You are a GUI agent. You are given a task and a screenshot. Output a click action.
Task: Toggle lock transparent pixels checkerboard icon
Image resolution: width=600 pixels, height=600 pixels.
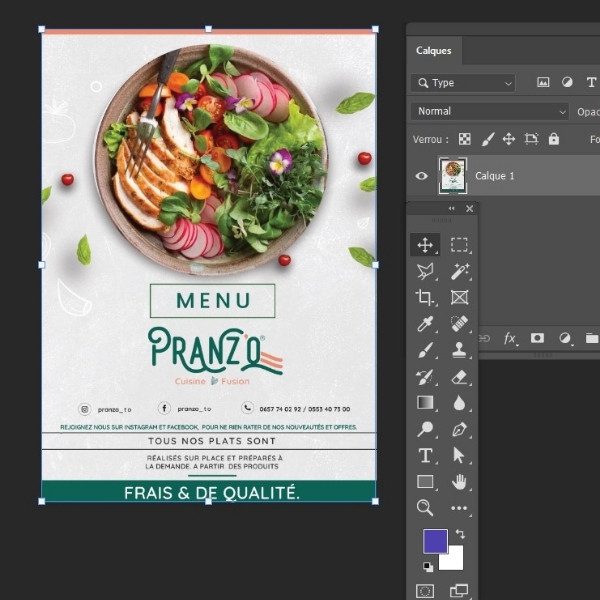465,139
